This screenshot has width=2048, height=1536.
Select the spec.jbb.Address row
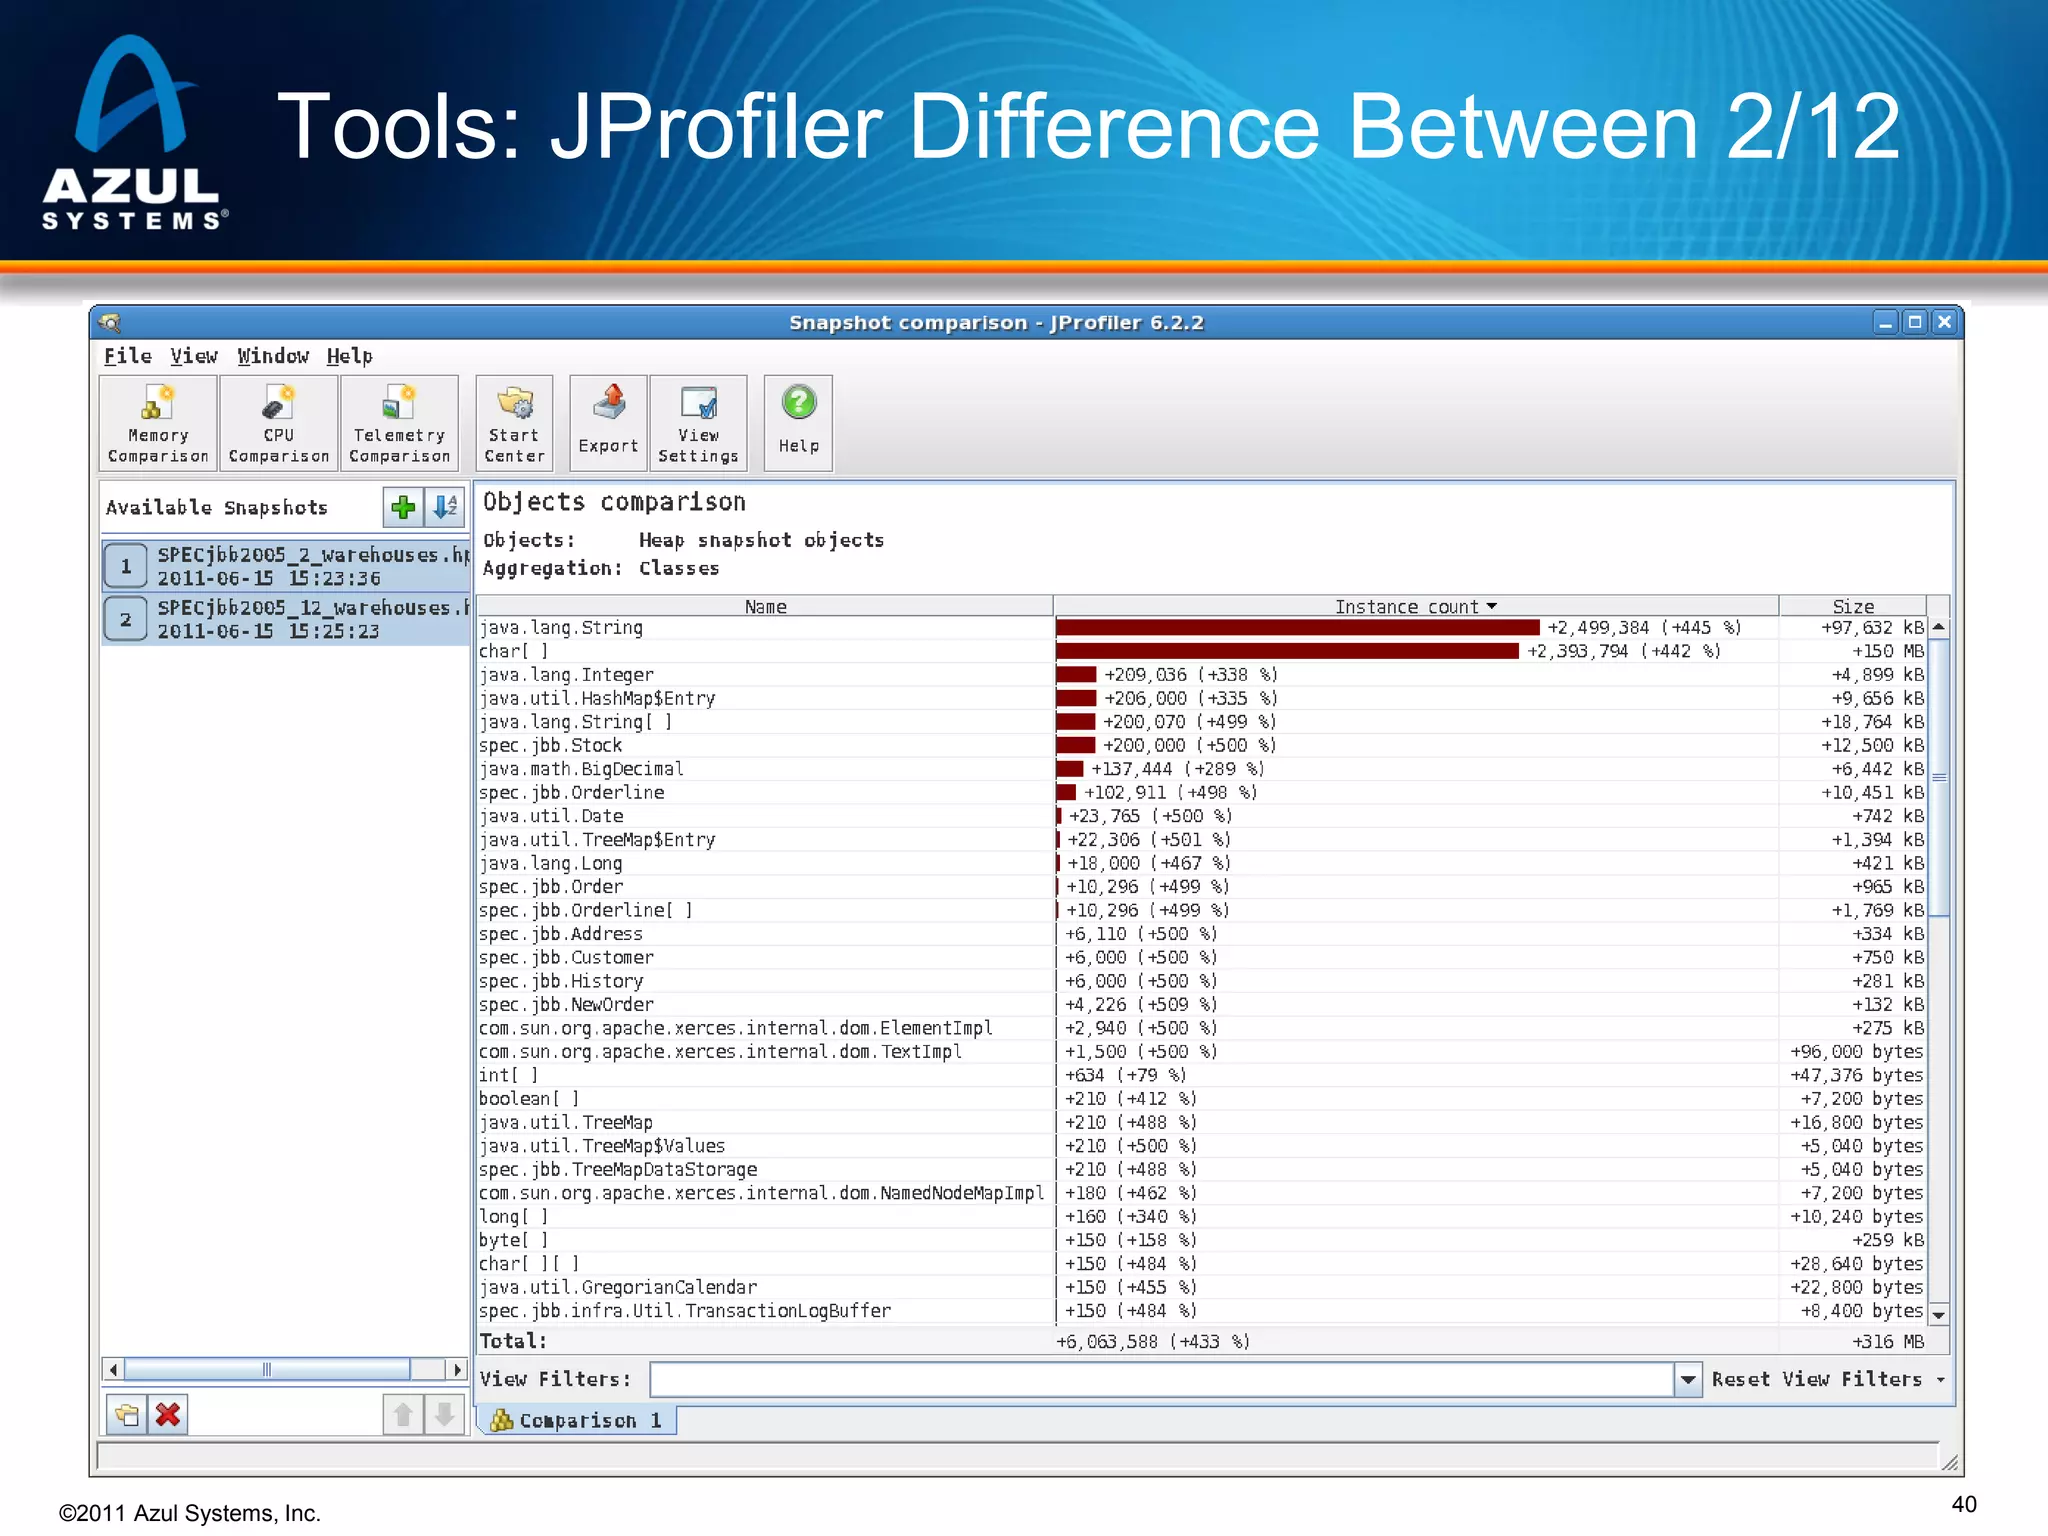tap(1201, 934)
